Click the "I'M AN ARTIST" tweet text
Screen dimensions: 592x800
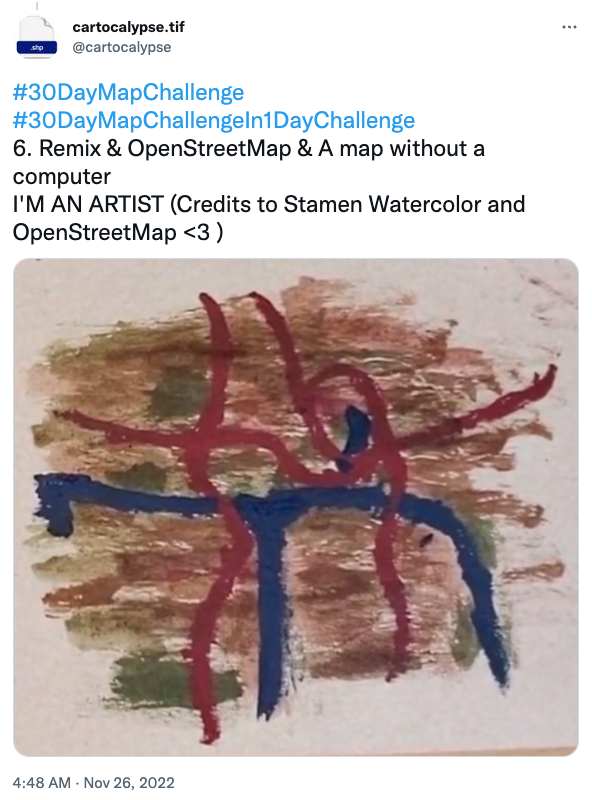(x=88, y=204)
